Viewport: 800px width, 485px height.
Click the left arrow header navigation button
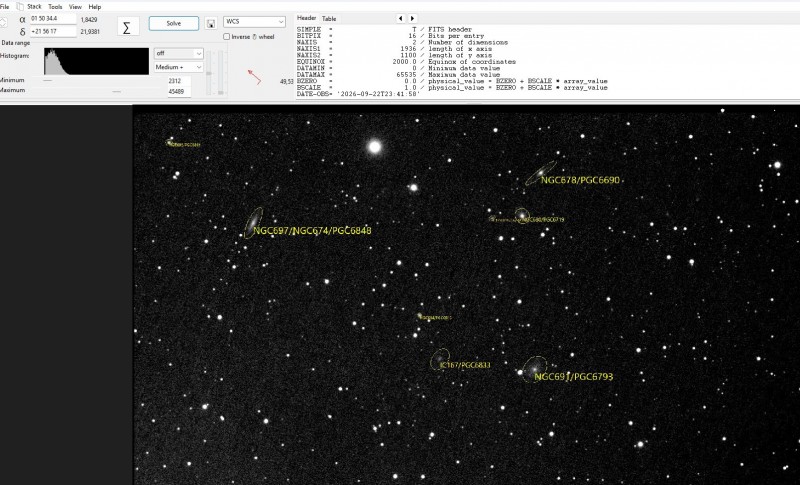tap(401, 18)
